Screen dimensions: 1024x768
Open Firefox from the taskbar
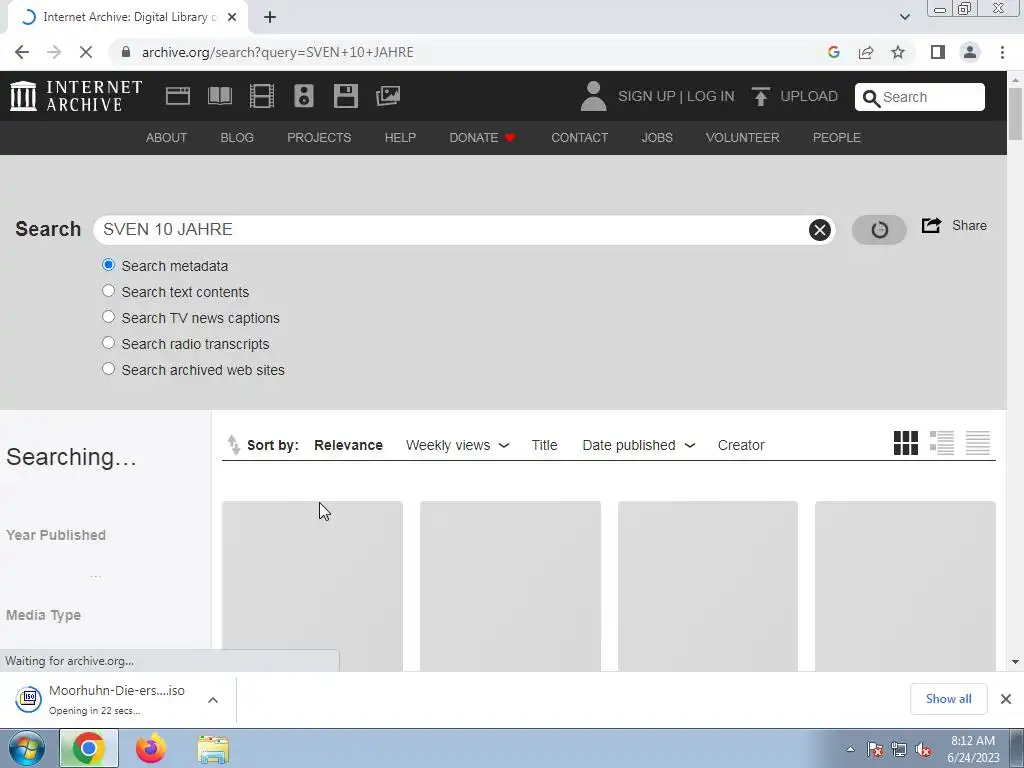[x=150, y=748]
